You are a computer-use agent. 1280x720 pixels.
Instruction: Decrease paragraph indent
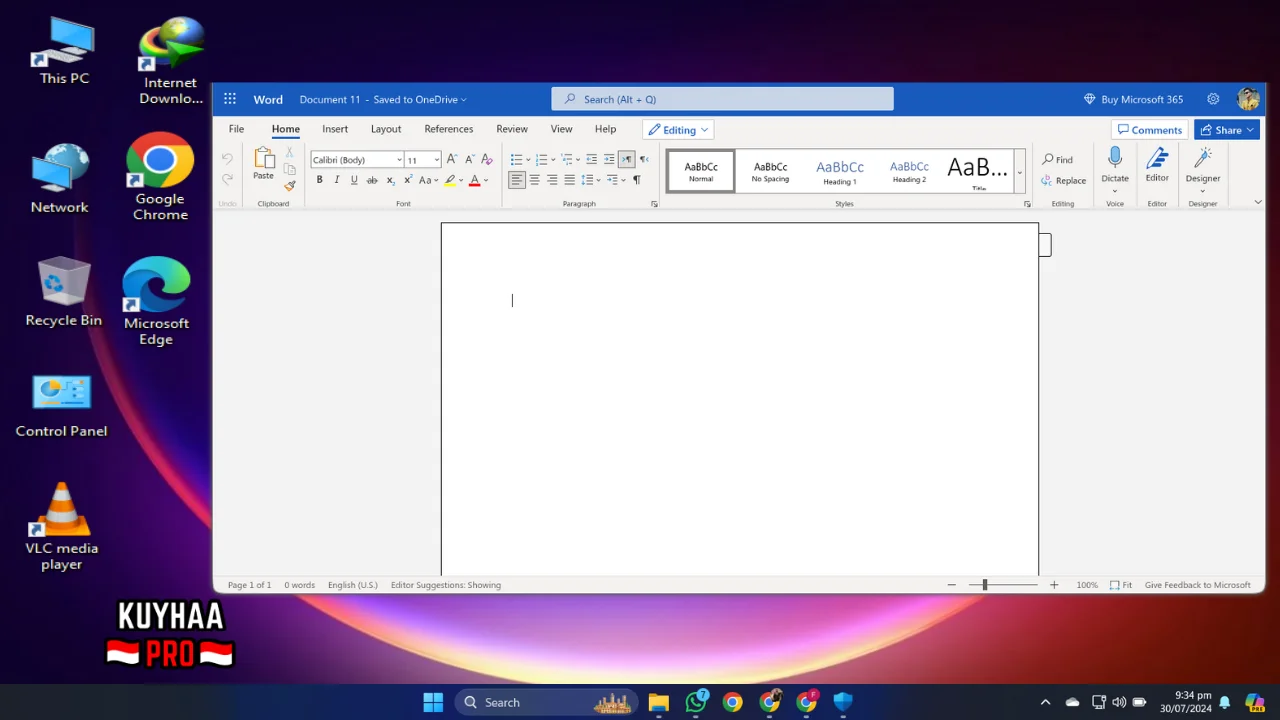pos(591,159)
